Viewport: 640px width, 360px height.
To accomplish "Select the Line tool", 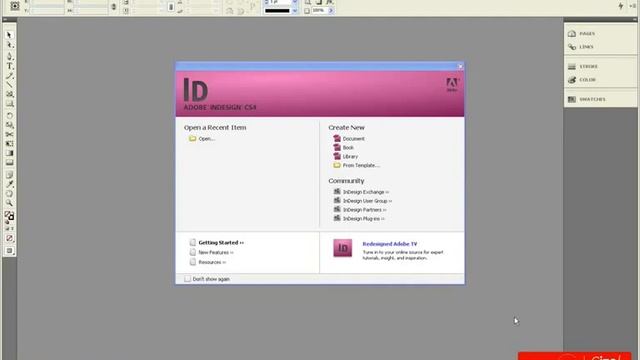I will (x=9, y=84).
